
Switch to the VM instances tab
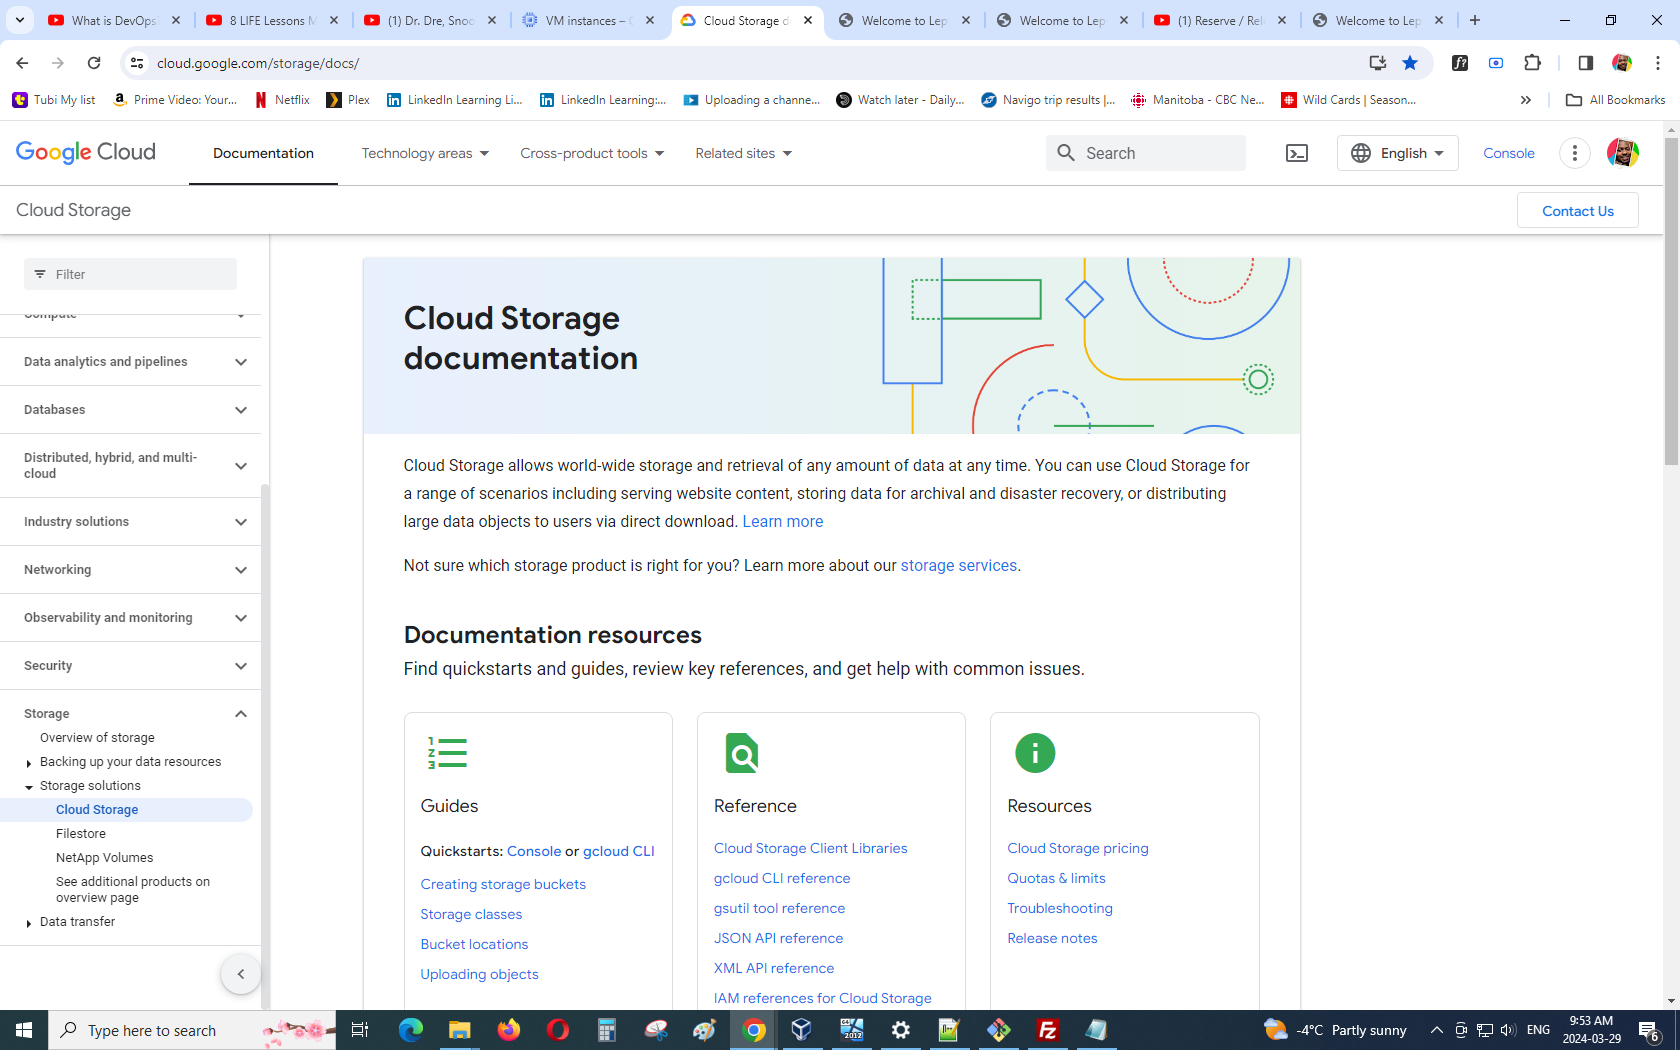coord(588,20)
